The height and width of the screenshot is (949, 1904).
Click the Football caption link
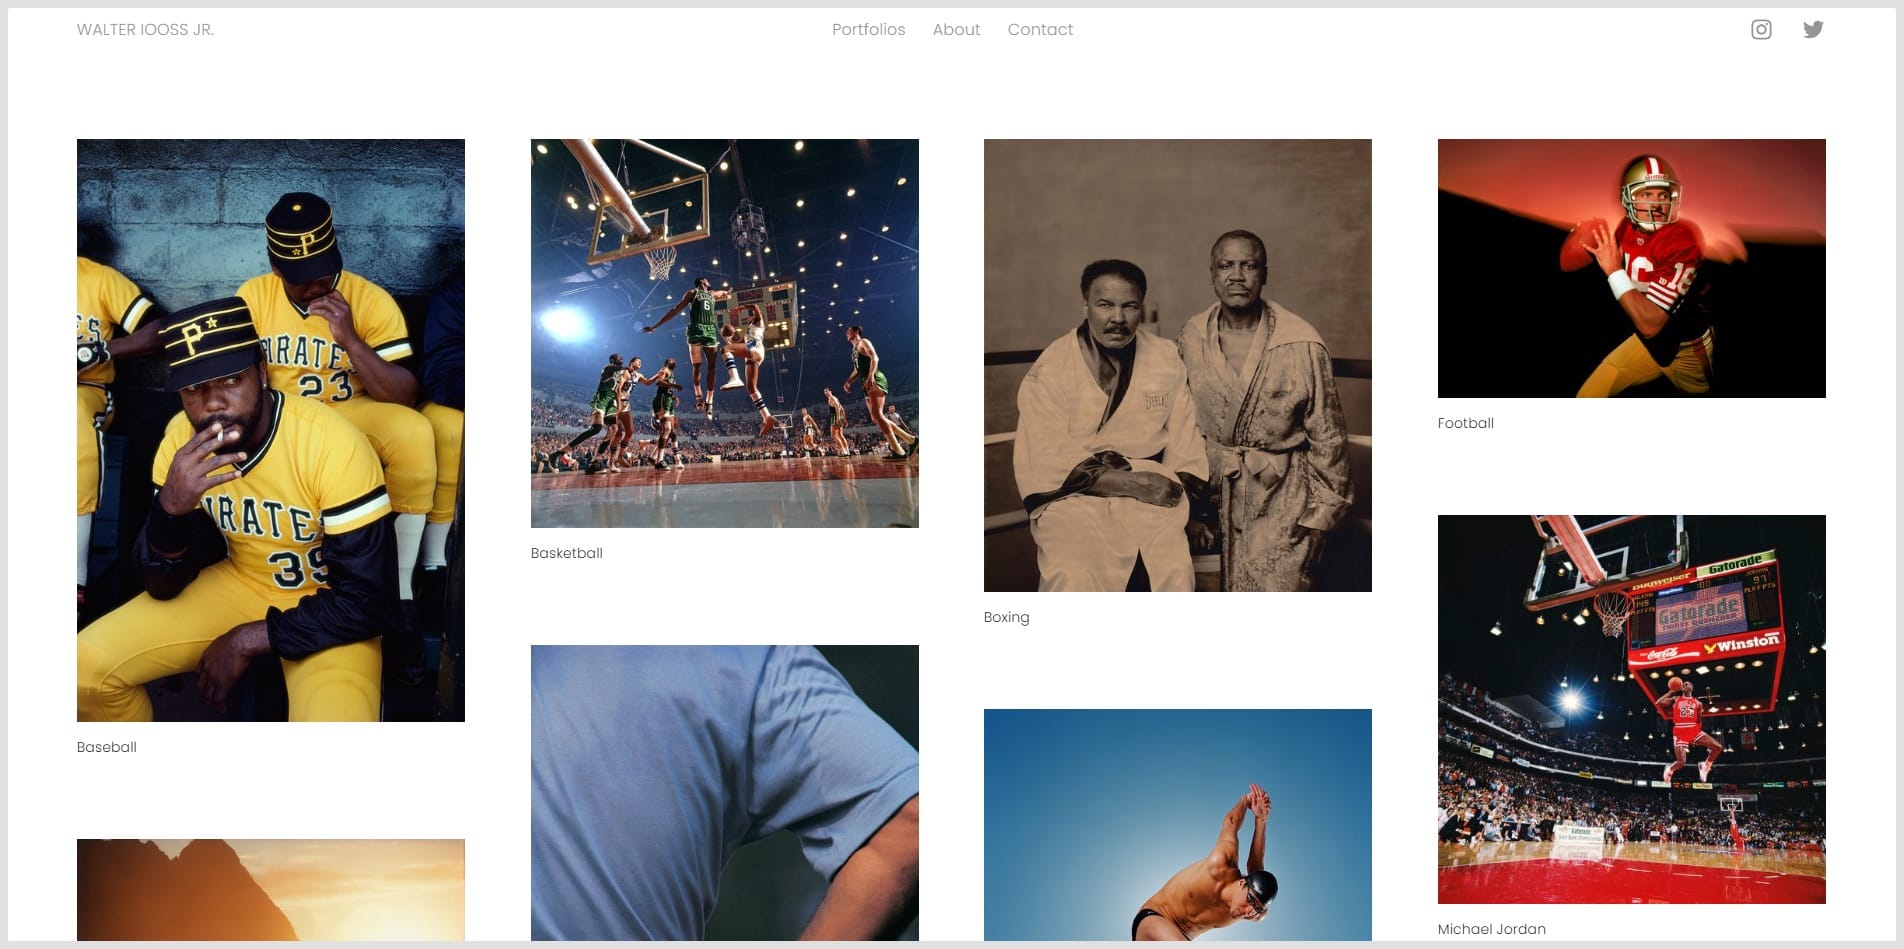tap(1466, 423)
